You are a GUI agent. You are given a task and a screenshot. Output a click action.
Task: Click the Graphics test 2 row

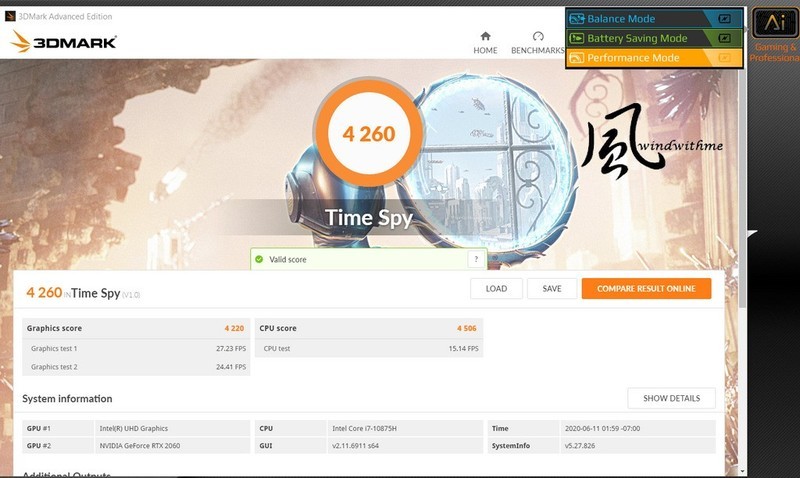click(136, 367)
